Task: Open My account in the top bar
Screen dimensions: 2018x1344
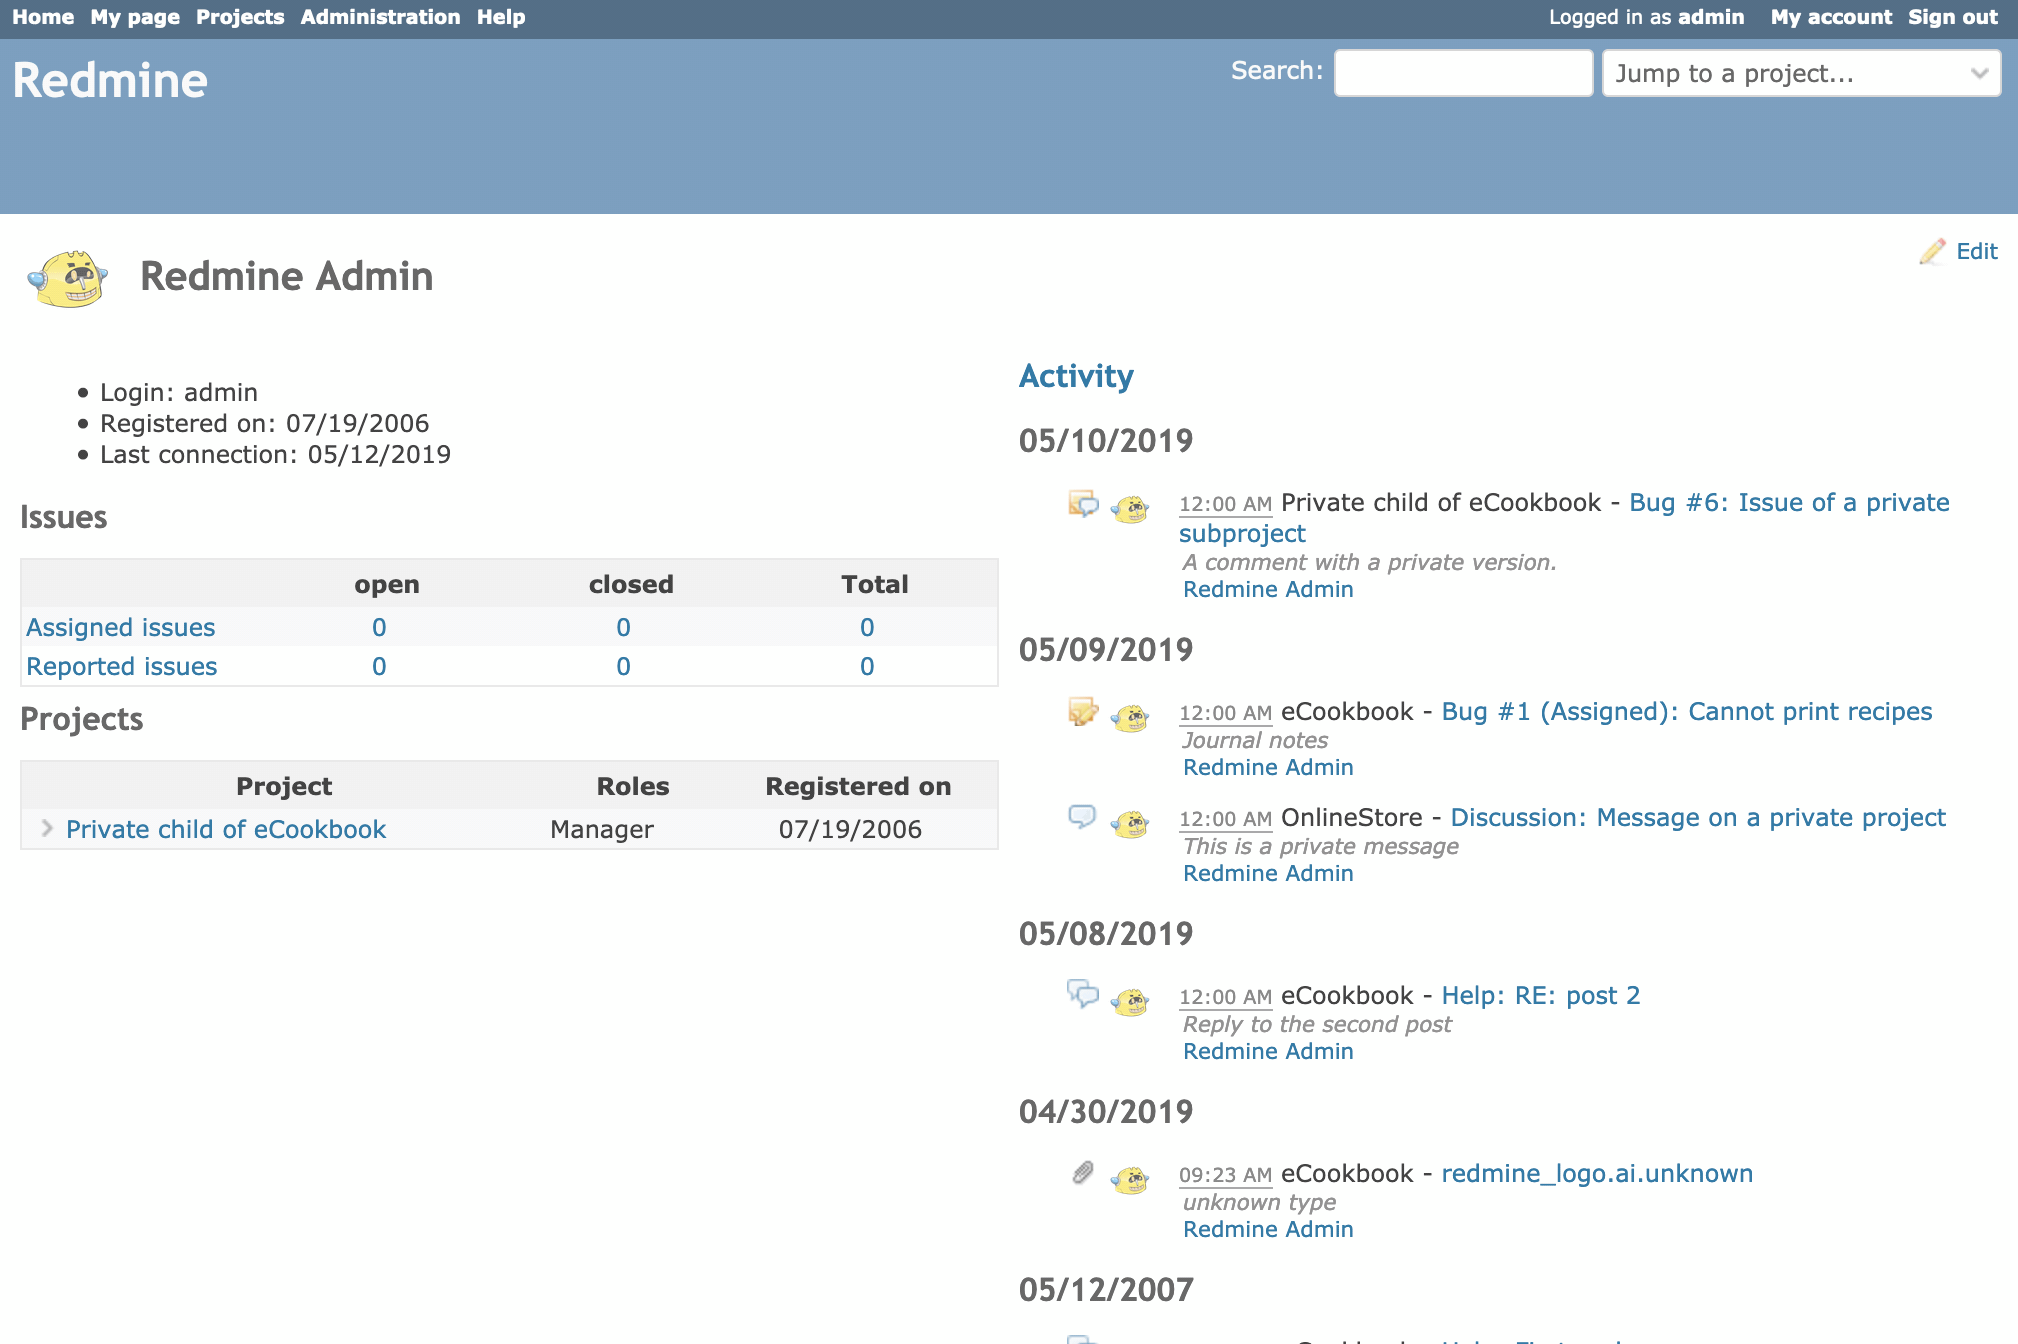Action: [1831, 17]
